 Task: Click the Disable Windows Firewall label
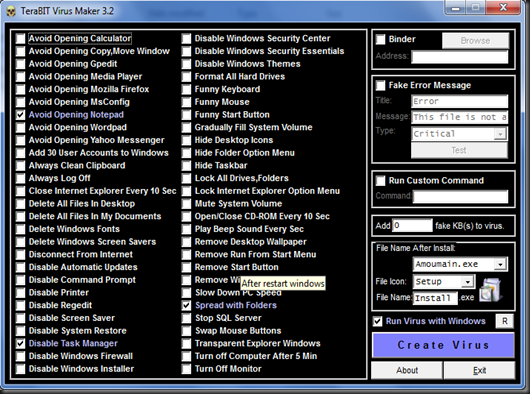point(81,356)
